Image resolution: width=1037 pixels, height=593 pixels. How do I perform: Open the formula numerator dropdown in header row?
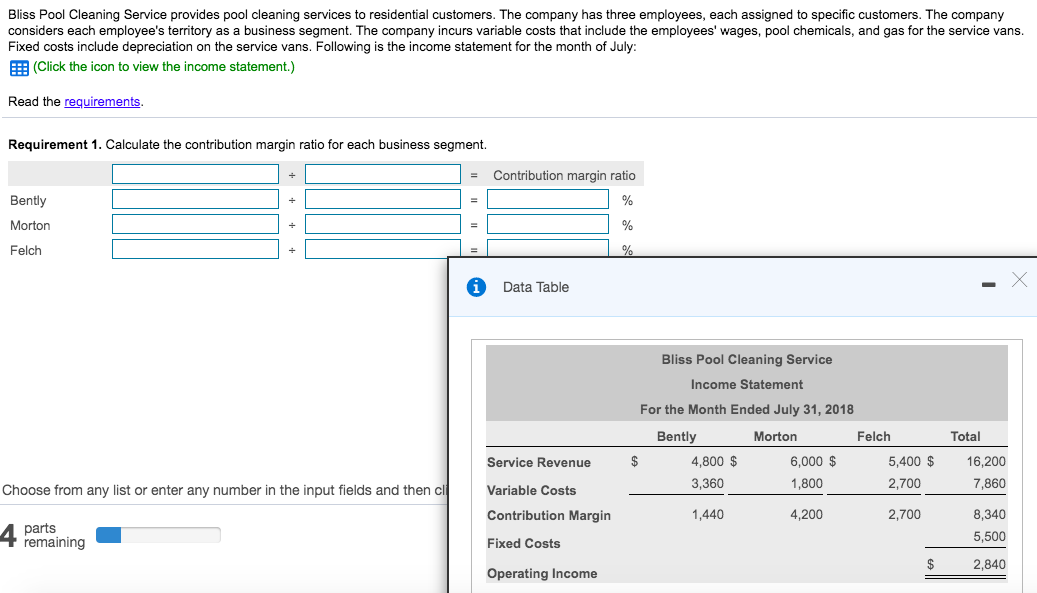195,175
